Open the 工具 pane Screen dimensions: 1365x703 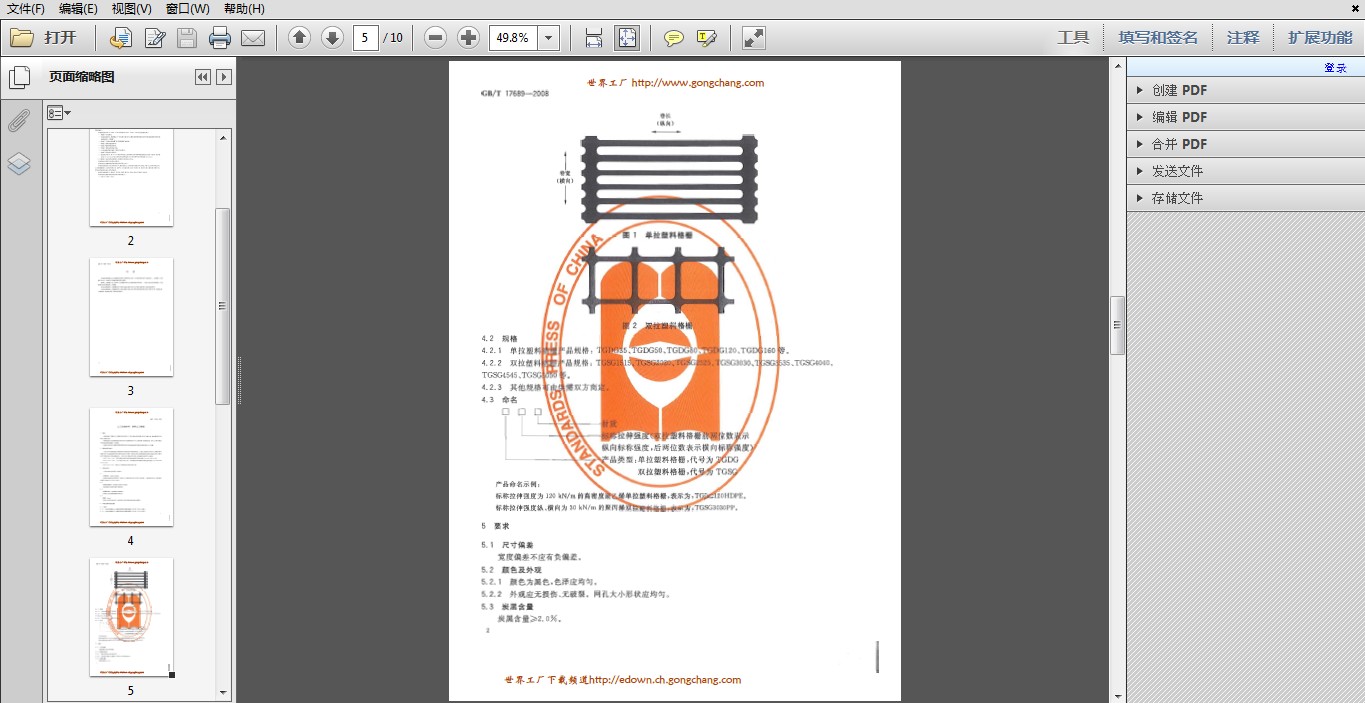pyautogui.click(x=1073, y=38)
